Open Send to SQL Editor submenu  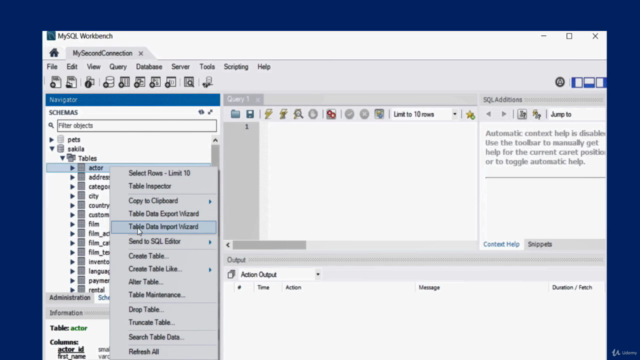pos(163,242)
